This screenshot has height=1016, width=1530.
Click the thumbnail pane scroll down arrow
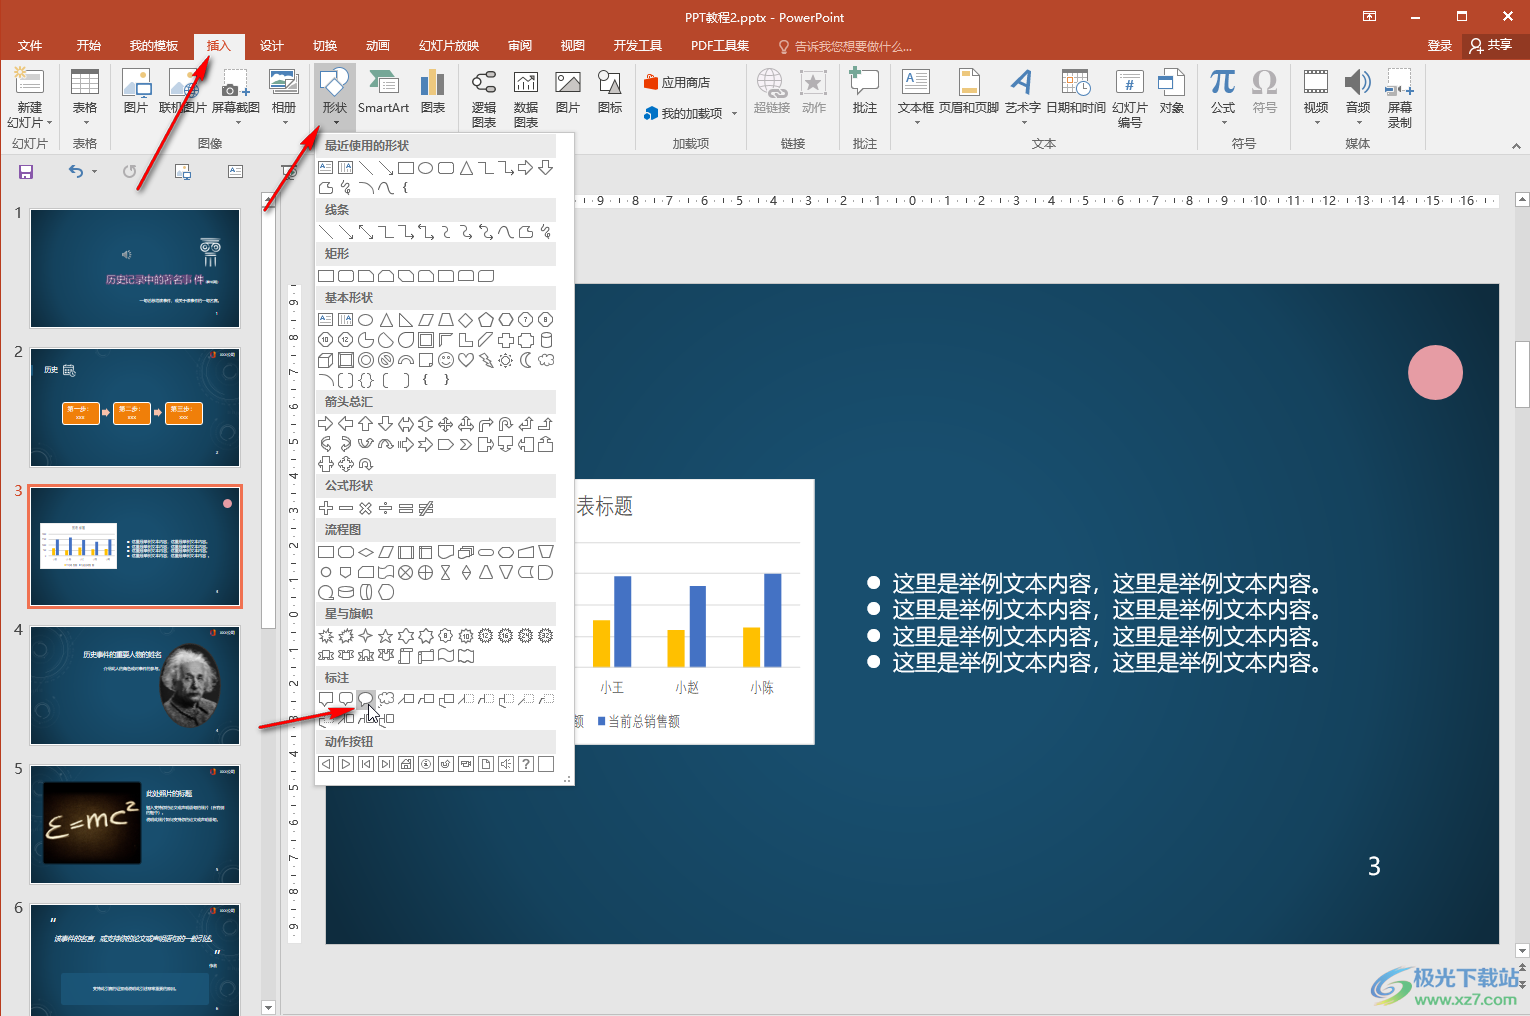pos(268,1007)
